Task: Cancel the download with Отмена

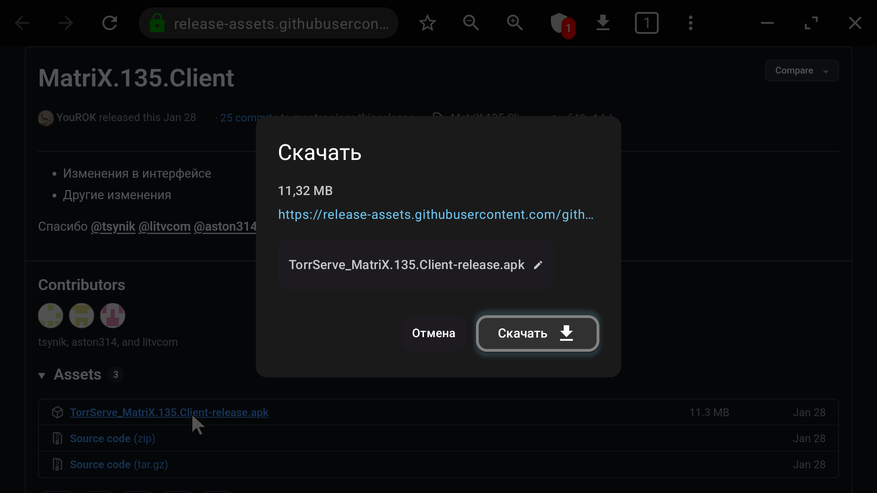Action: tap(433, 333)
